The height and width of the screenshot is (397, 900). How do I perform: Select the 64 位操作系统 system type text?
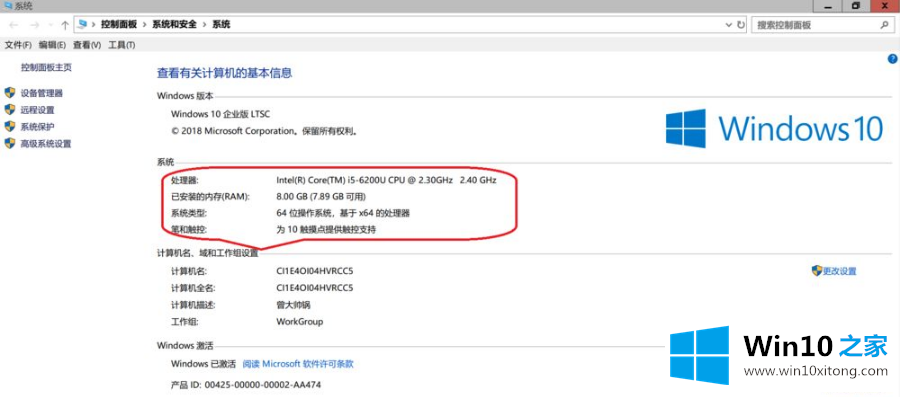coord(343,213)
